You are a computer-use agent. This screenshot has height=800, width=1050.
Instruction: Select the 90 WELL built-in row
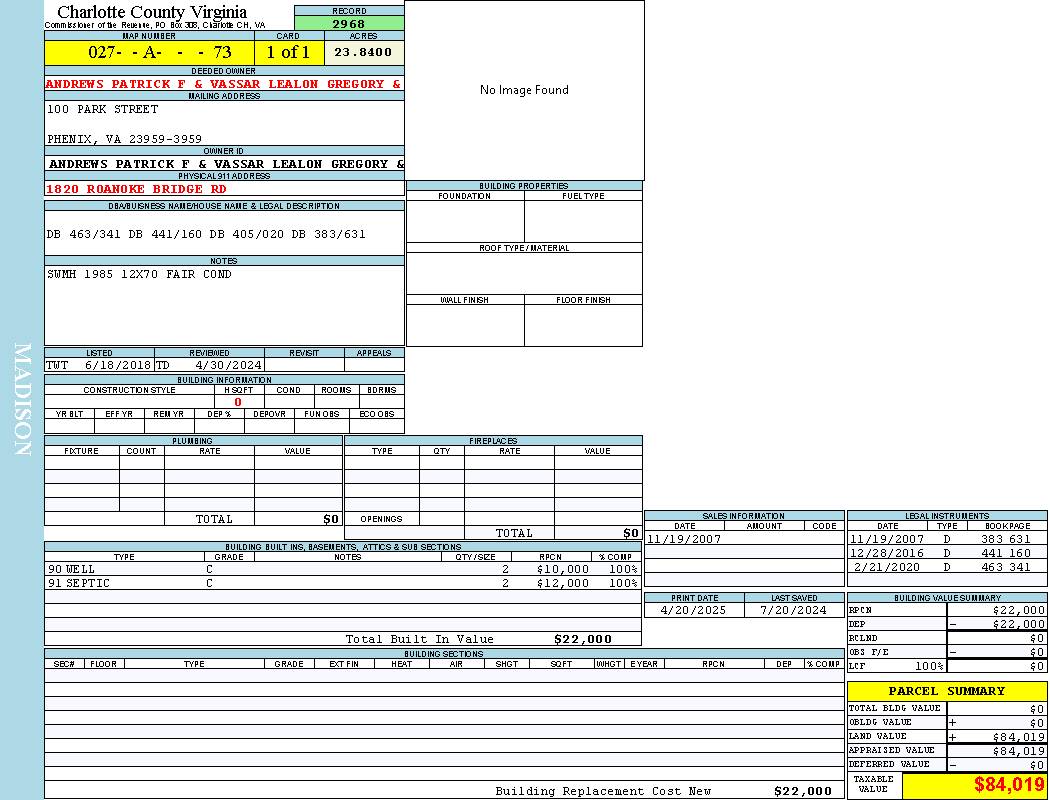[340, 569]
